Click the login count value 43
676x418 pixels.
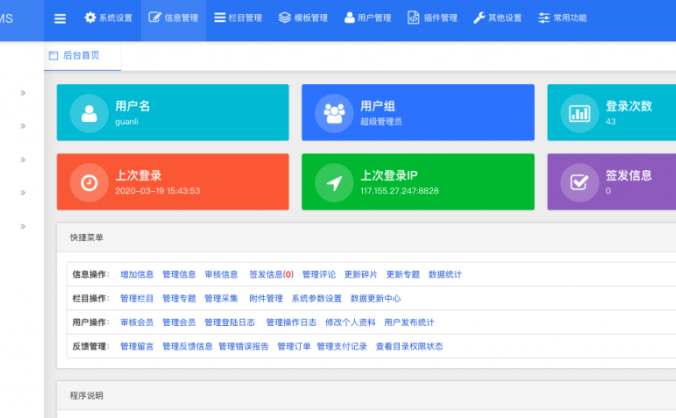pos(610,122)
